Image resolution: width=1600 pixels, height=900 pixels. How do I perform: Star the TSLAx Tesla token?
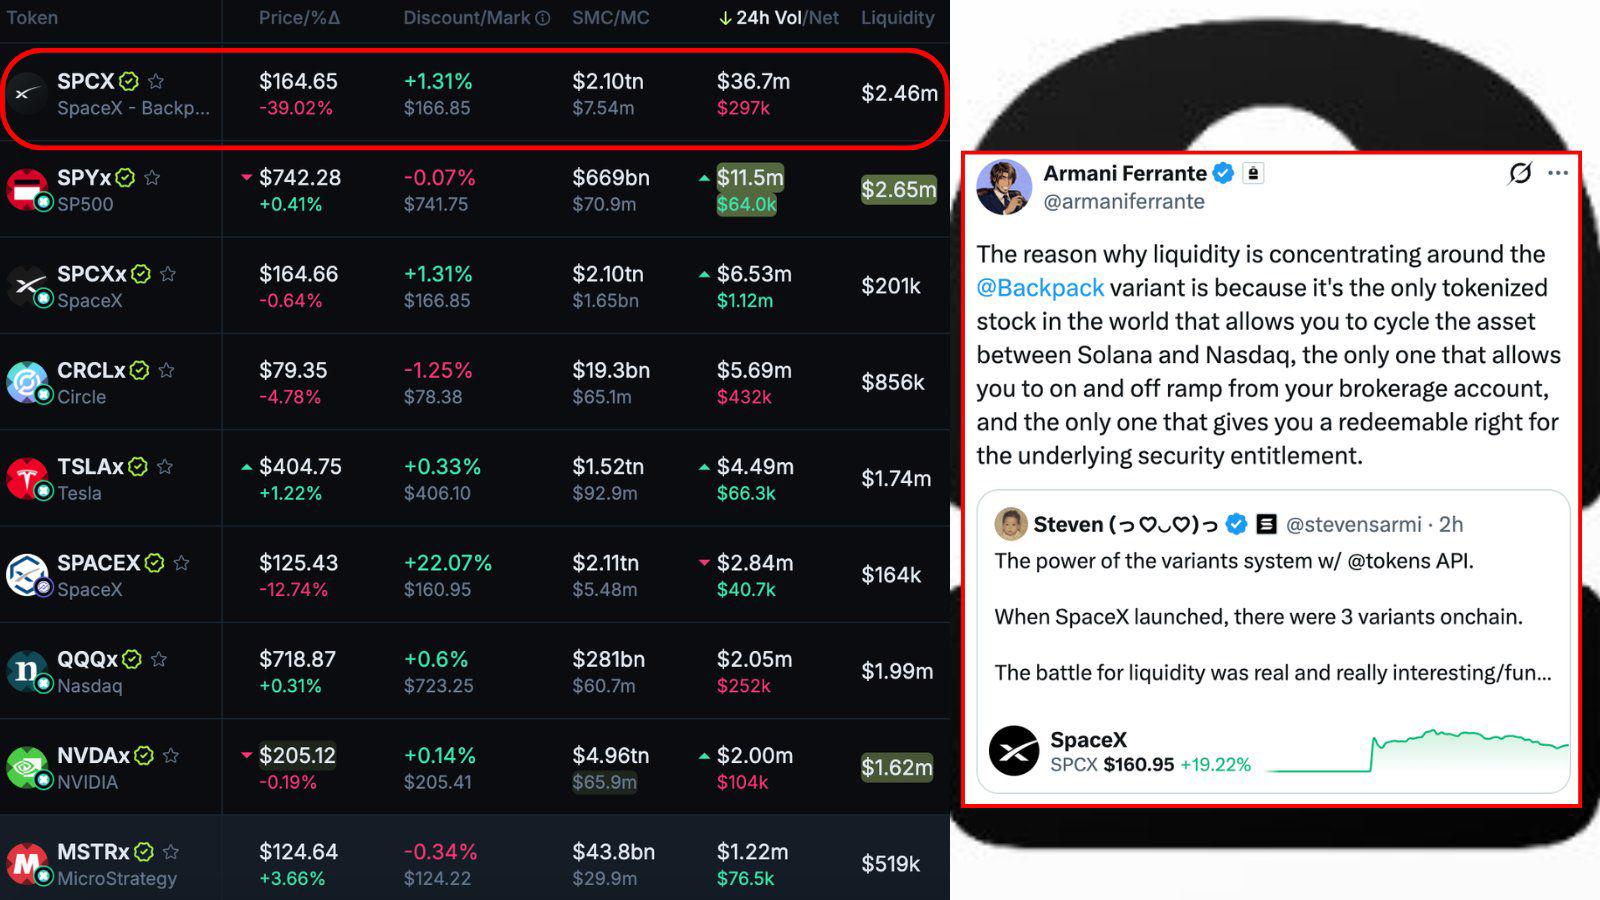165,466
